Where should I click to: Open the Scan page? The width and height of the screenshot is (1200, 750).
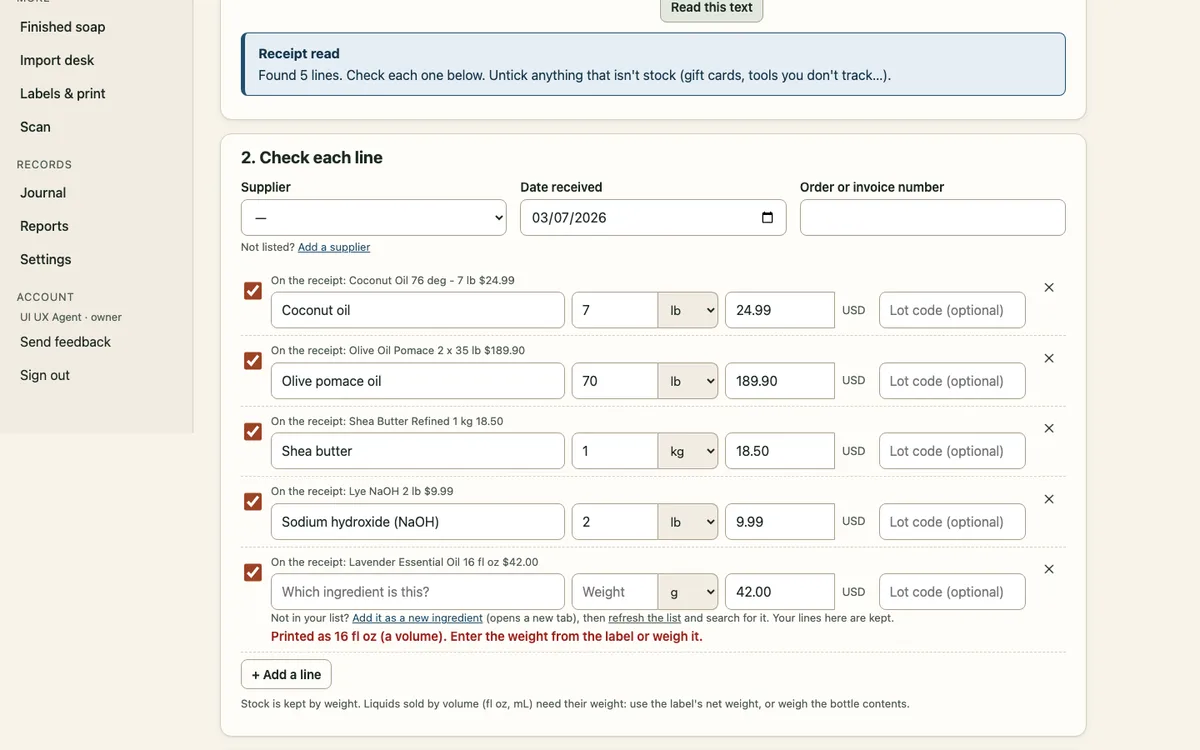35,127
